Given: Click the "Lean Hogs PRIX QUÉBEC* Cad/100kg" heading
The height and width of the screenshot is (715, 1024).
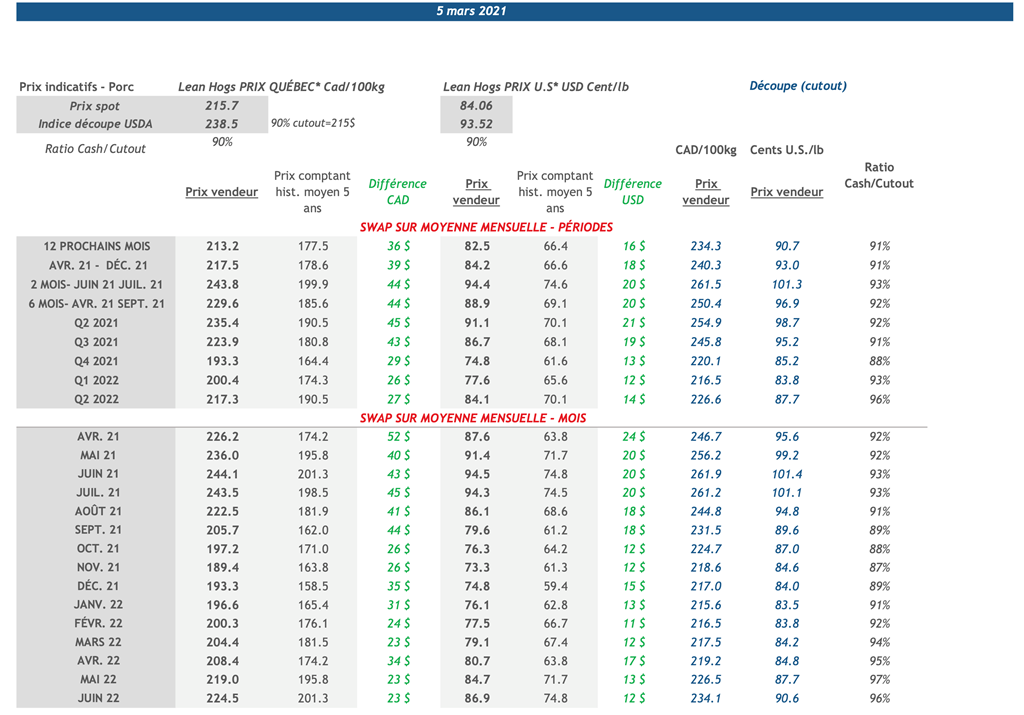Looking at the screenshot, I should click(281, 87).
